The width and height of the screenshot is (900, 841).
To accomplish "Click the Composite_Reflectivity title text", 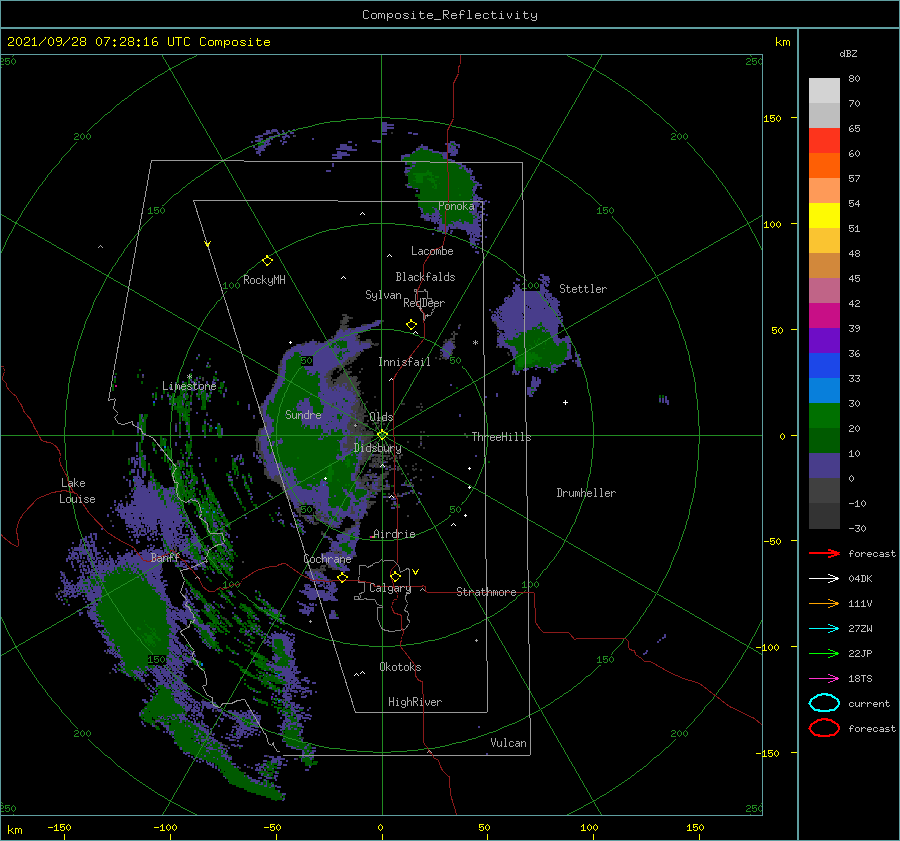I will click(x=450, y=15).
